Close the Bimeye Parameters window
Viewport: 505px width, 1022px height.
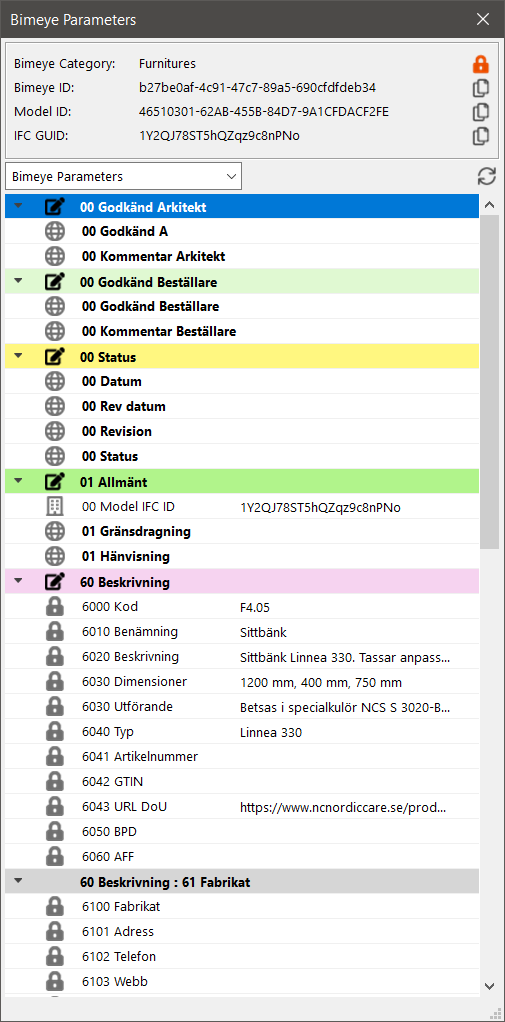pos(483,19)
